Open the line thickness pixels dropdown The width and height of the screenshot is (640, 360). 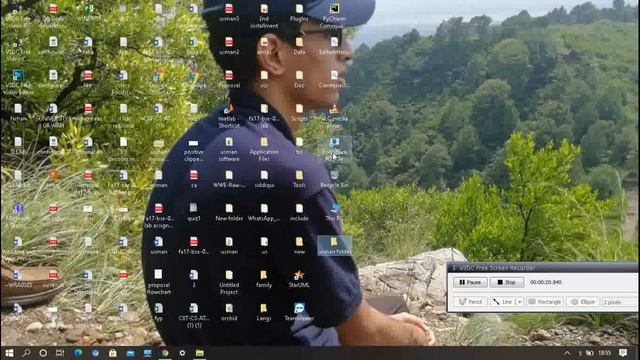point(620,302)
